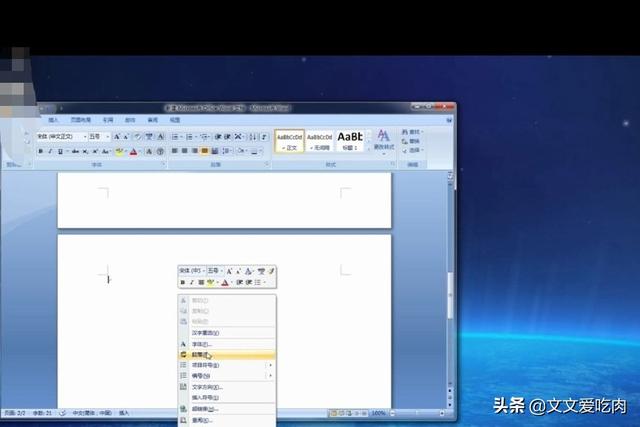Open the Borders dropdown in Paragraph group

coord(256,151)
